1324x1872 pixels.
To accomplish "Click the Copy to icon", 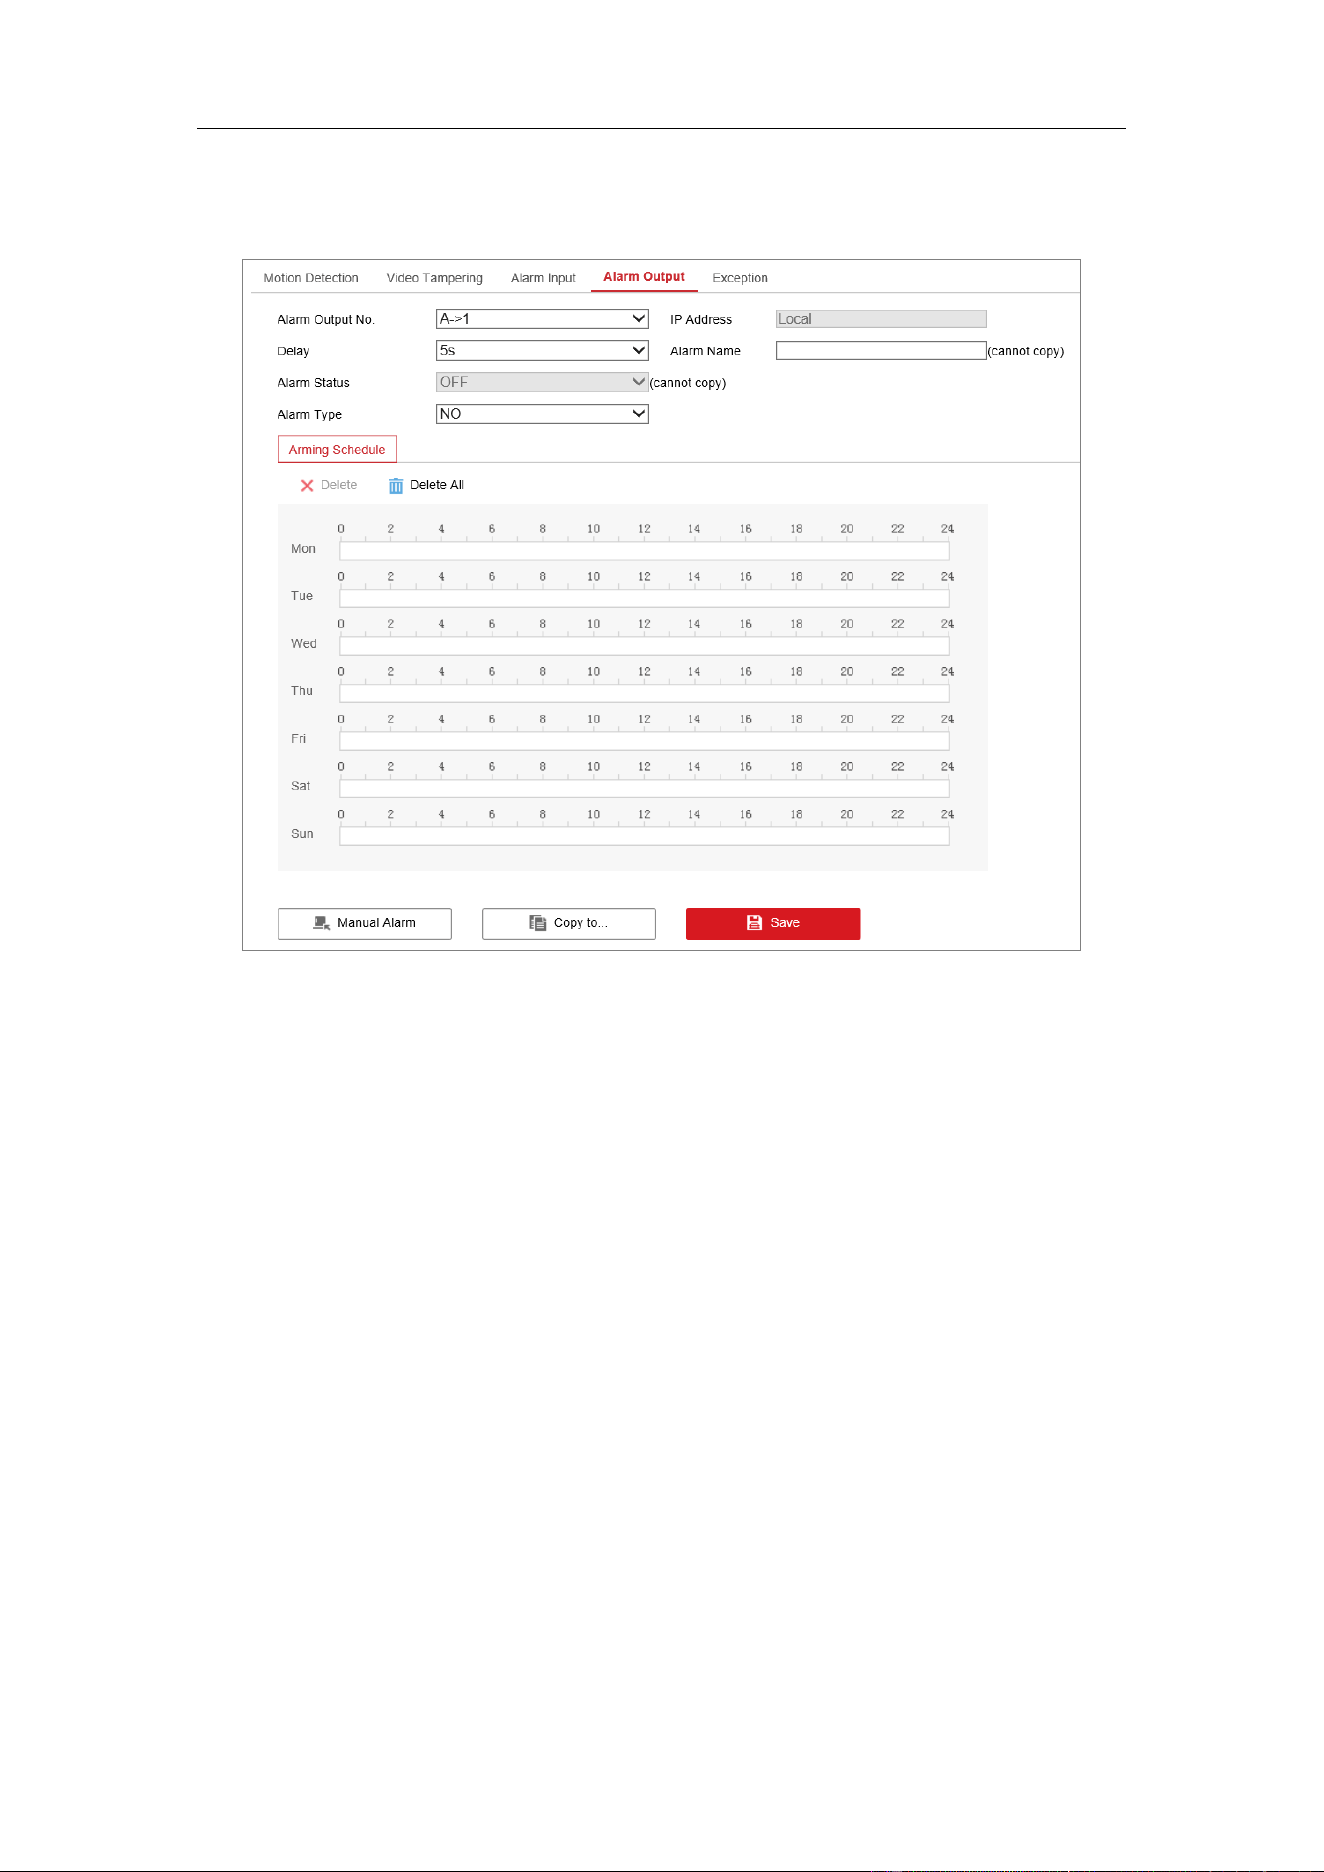I will [538, 923].
